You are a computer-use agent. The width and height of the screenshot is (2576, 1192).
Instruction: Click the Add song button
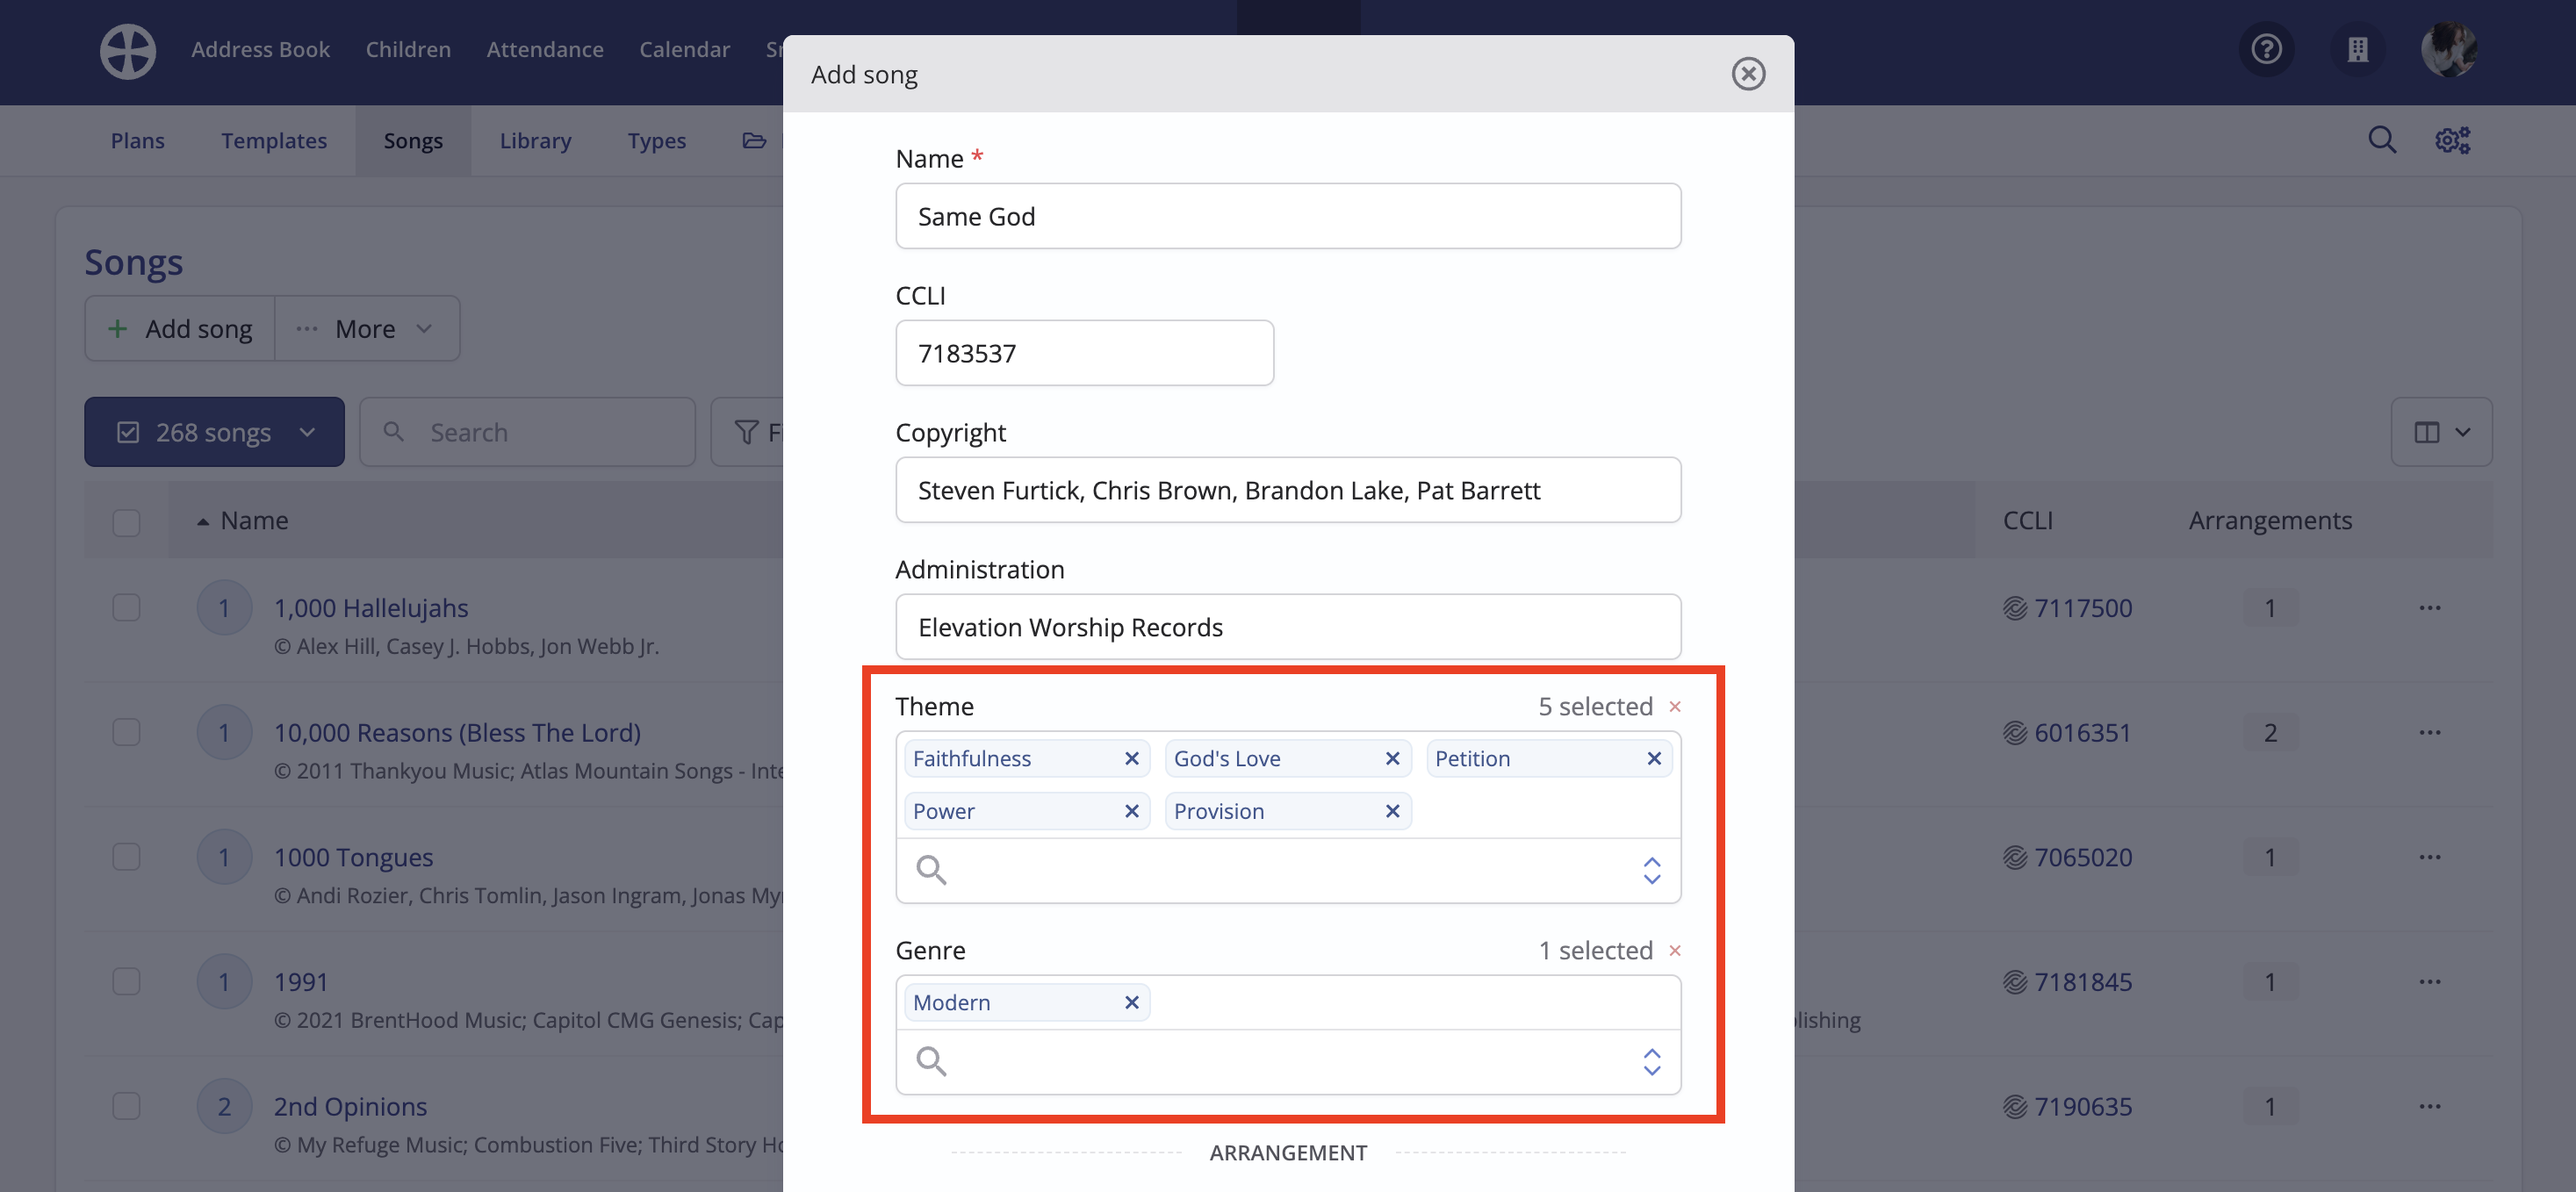(180, 329)
